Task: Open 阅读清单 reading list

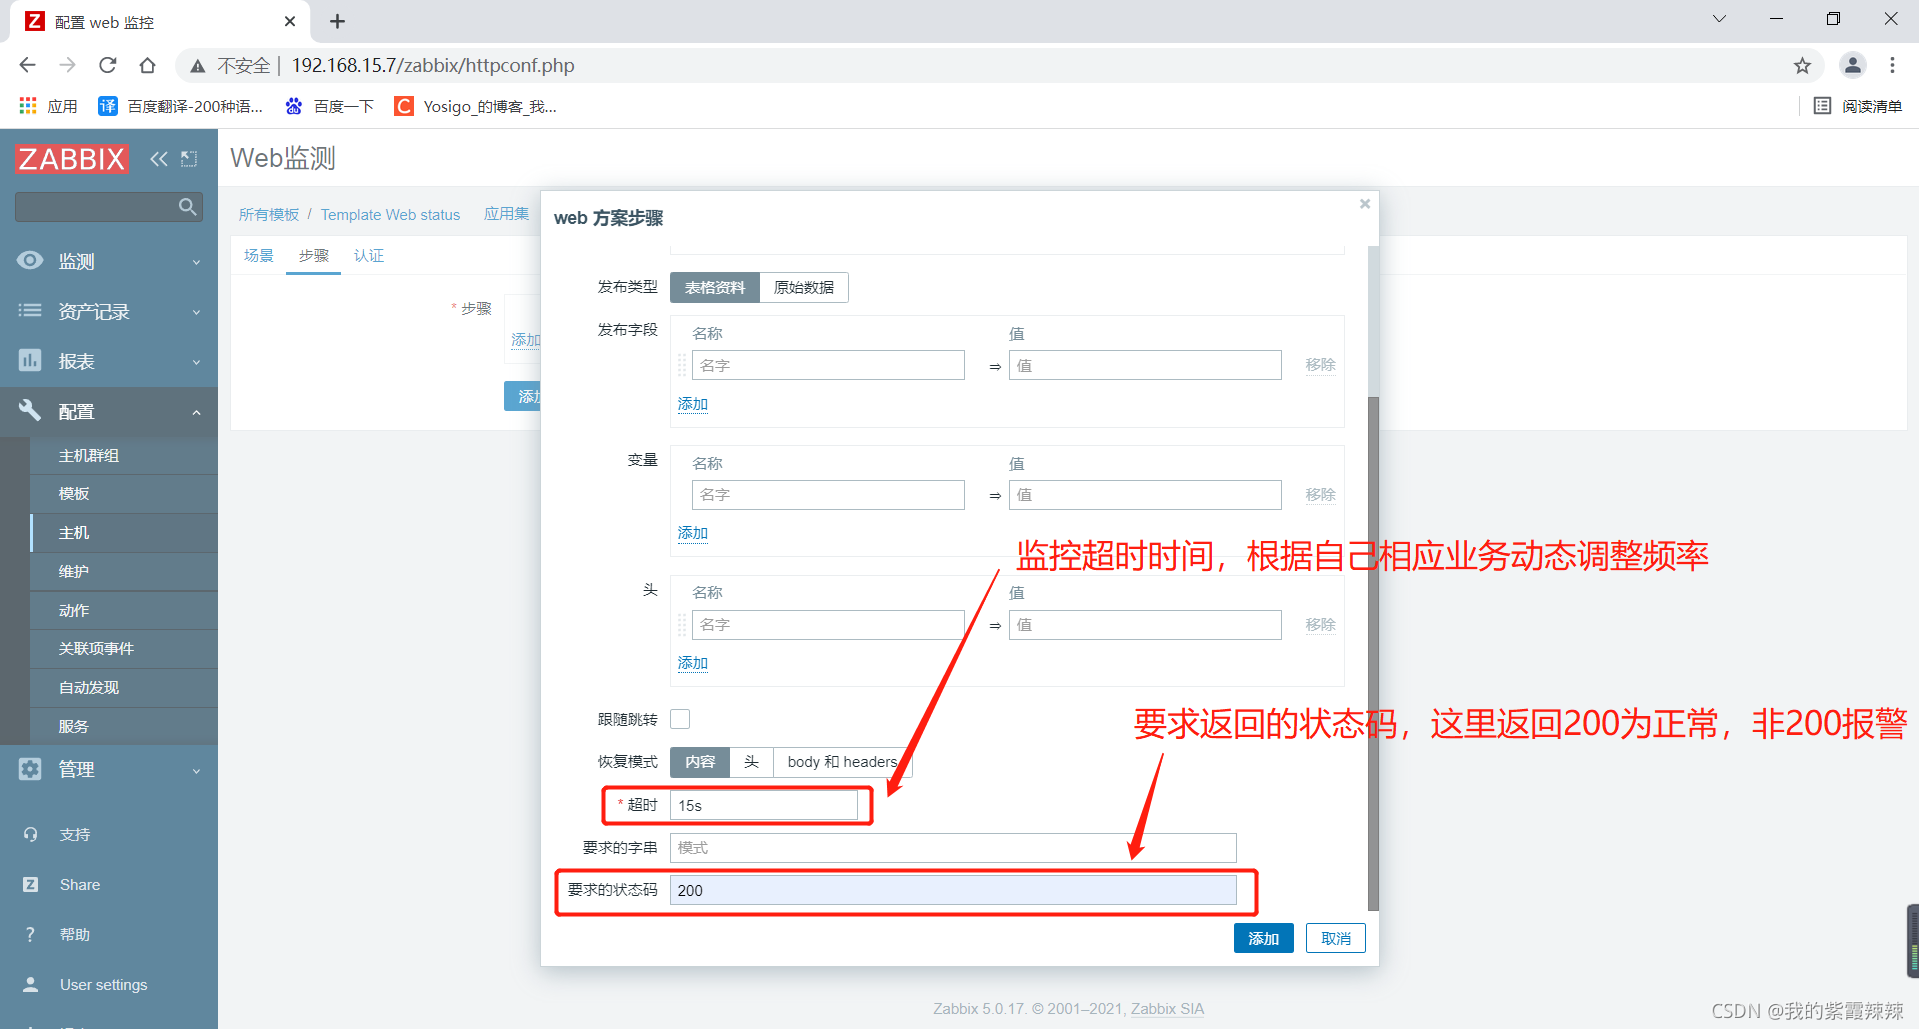Action: [x=1857, y=106]
